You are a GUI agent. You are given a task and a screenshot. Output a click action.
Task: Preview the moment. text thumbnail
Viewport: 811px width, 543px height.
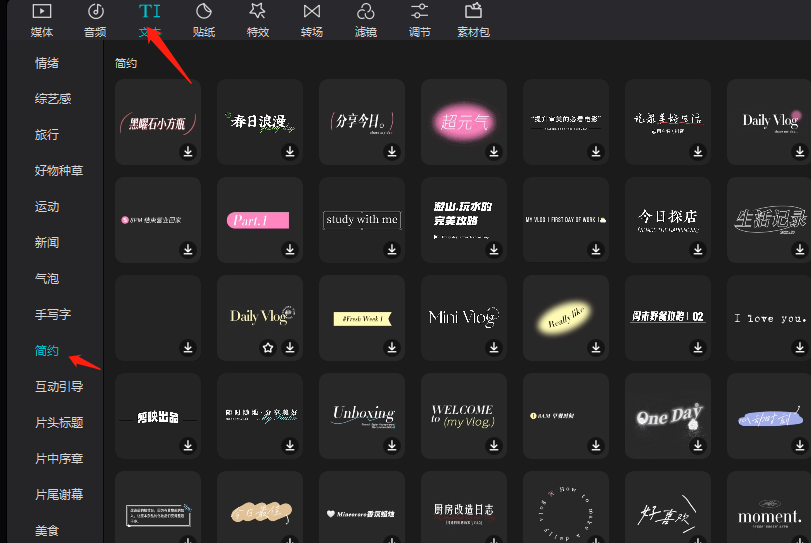769,507
